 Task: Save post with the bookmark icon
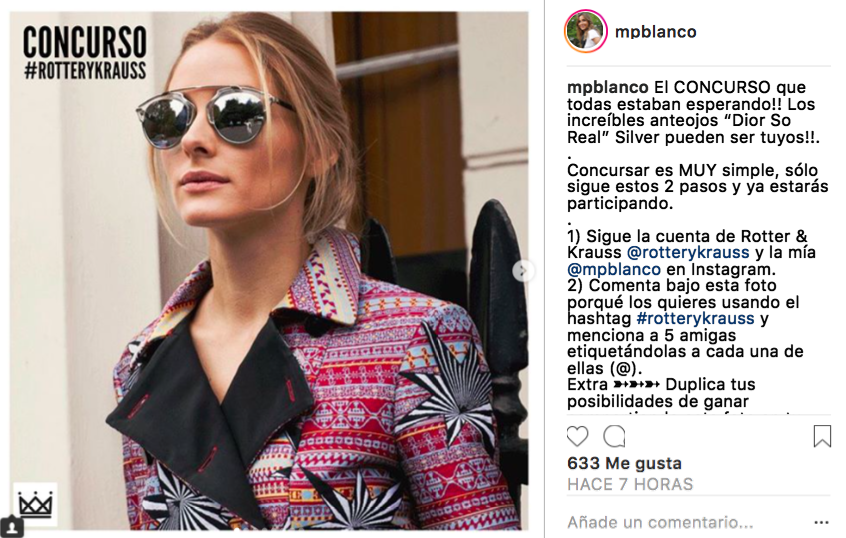coord(822,436)
